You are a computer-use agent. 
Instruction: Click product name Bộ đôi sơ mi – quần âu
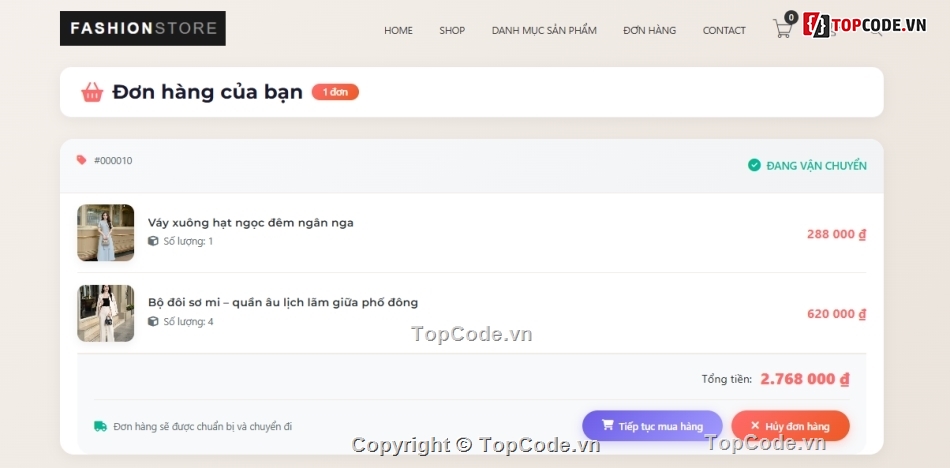point(283,302)
